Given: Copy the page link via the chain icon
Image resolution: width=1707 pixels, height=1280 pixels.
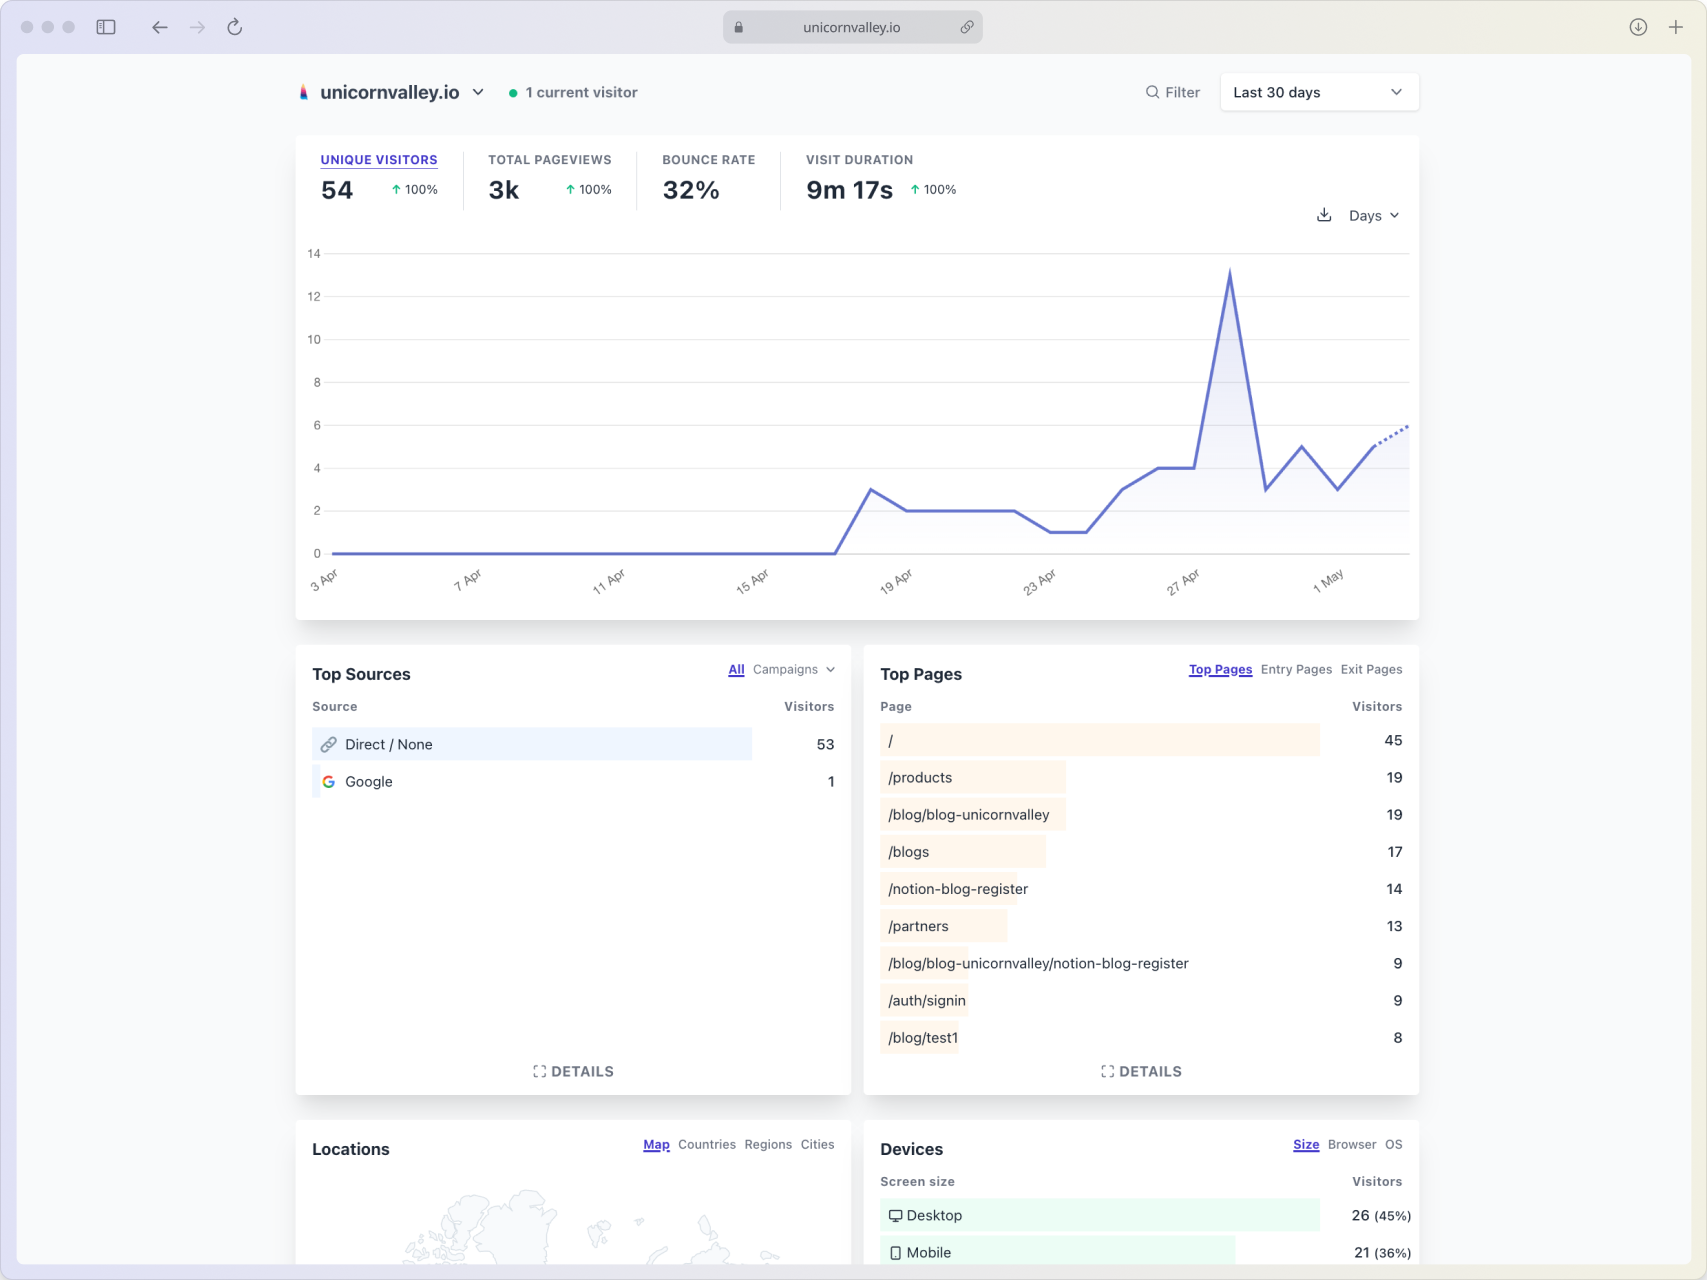Looking at the screenshot, I should 967,28.
